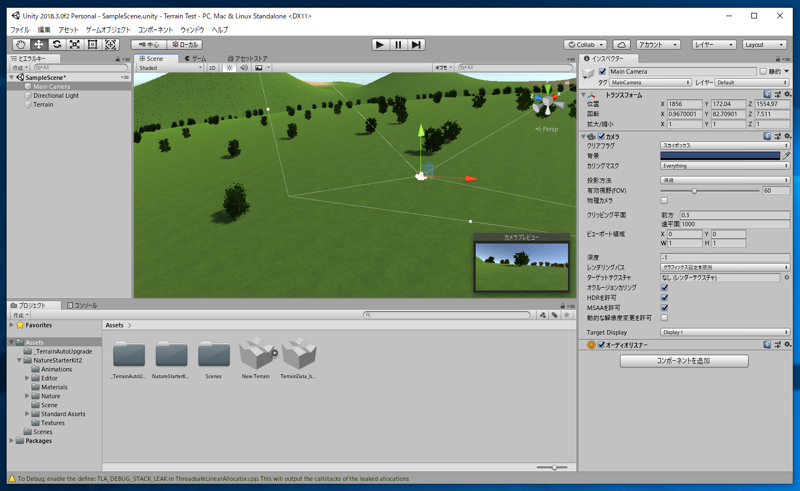
Task: Select the New Terrain asset icon
Action: 257,354
